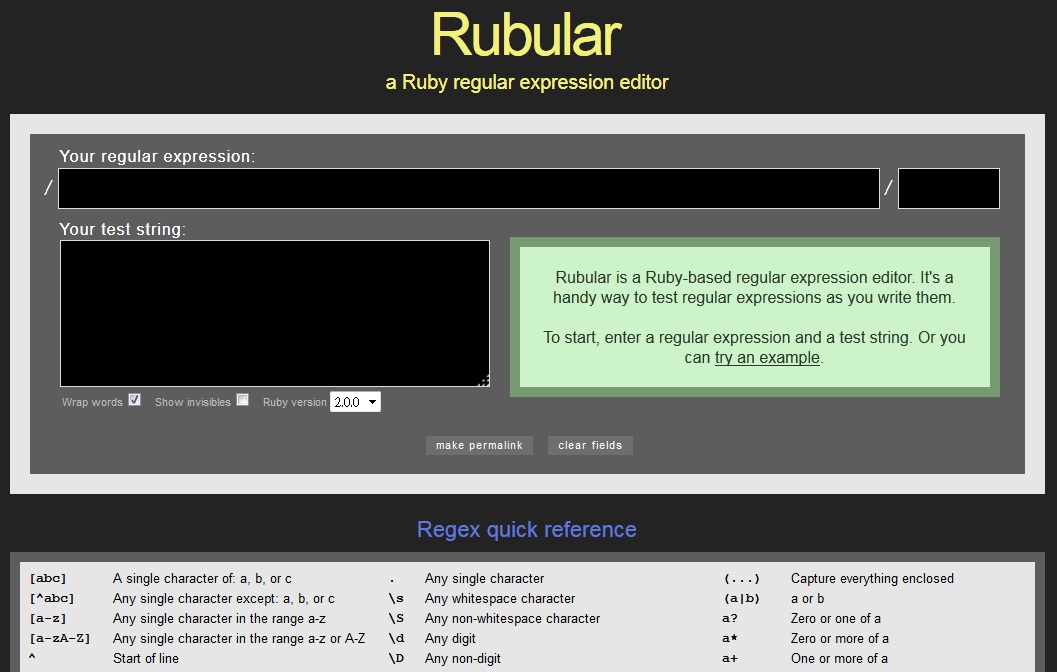
Task: Click the \D non-digit reference code
Action: tap(396, 659)
